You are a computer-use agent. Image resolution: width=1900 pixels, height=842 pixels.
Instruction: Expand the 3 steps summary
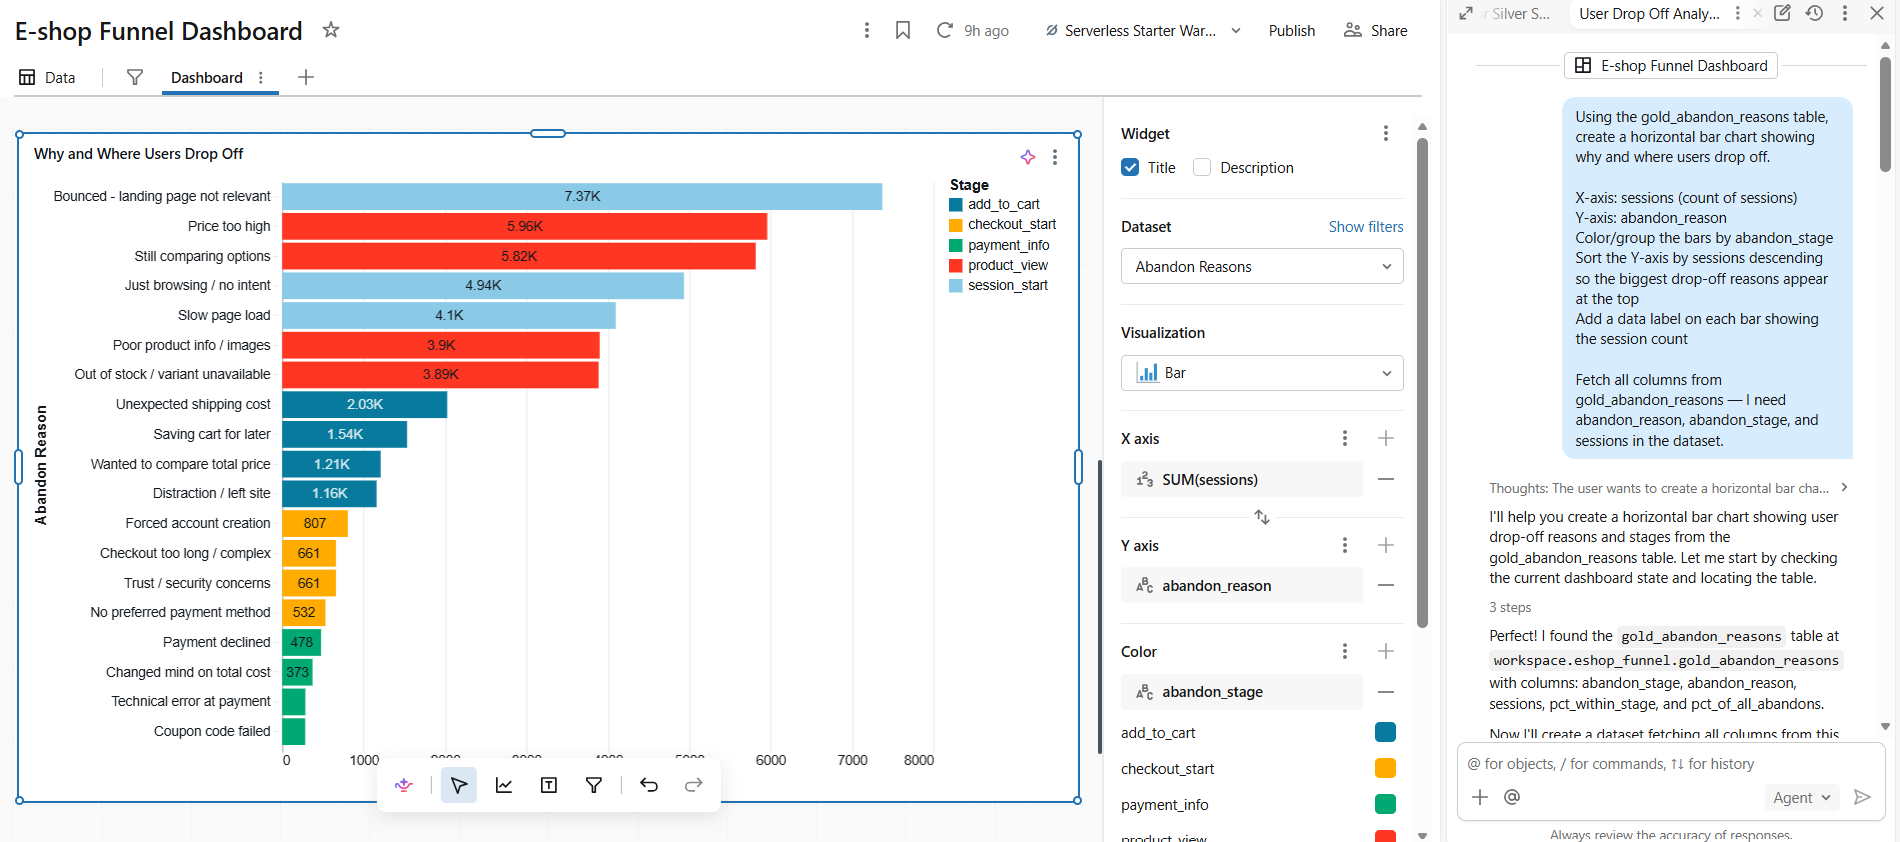[1510, 607]
